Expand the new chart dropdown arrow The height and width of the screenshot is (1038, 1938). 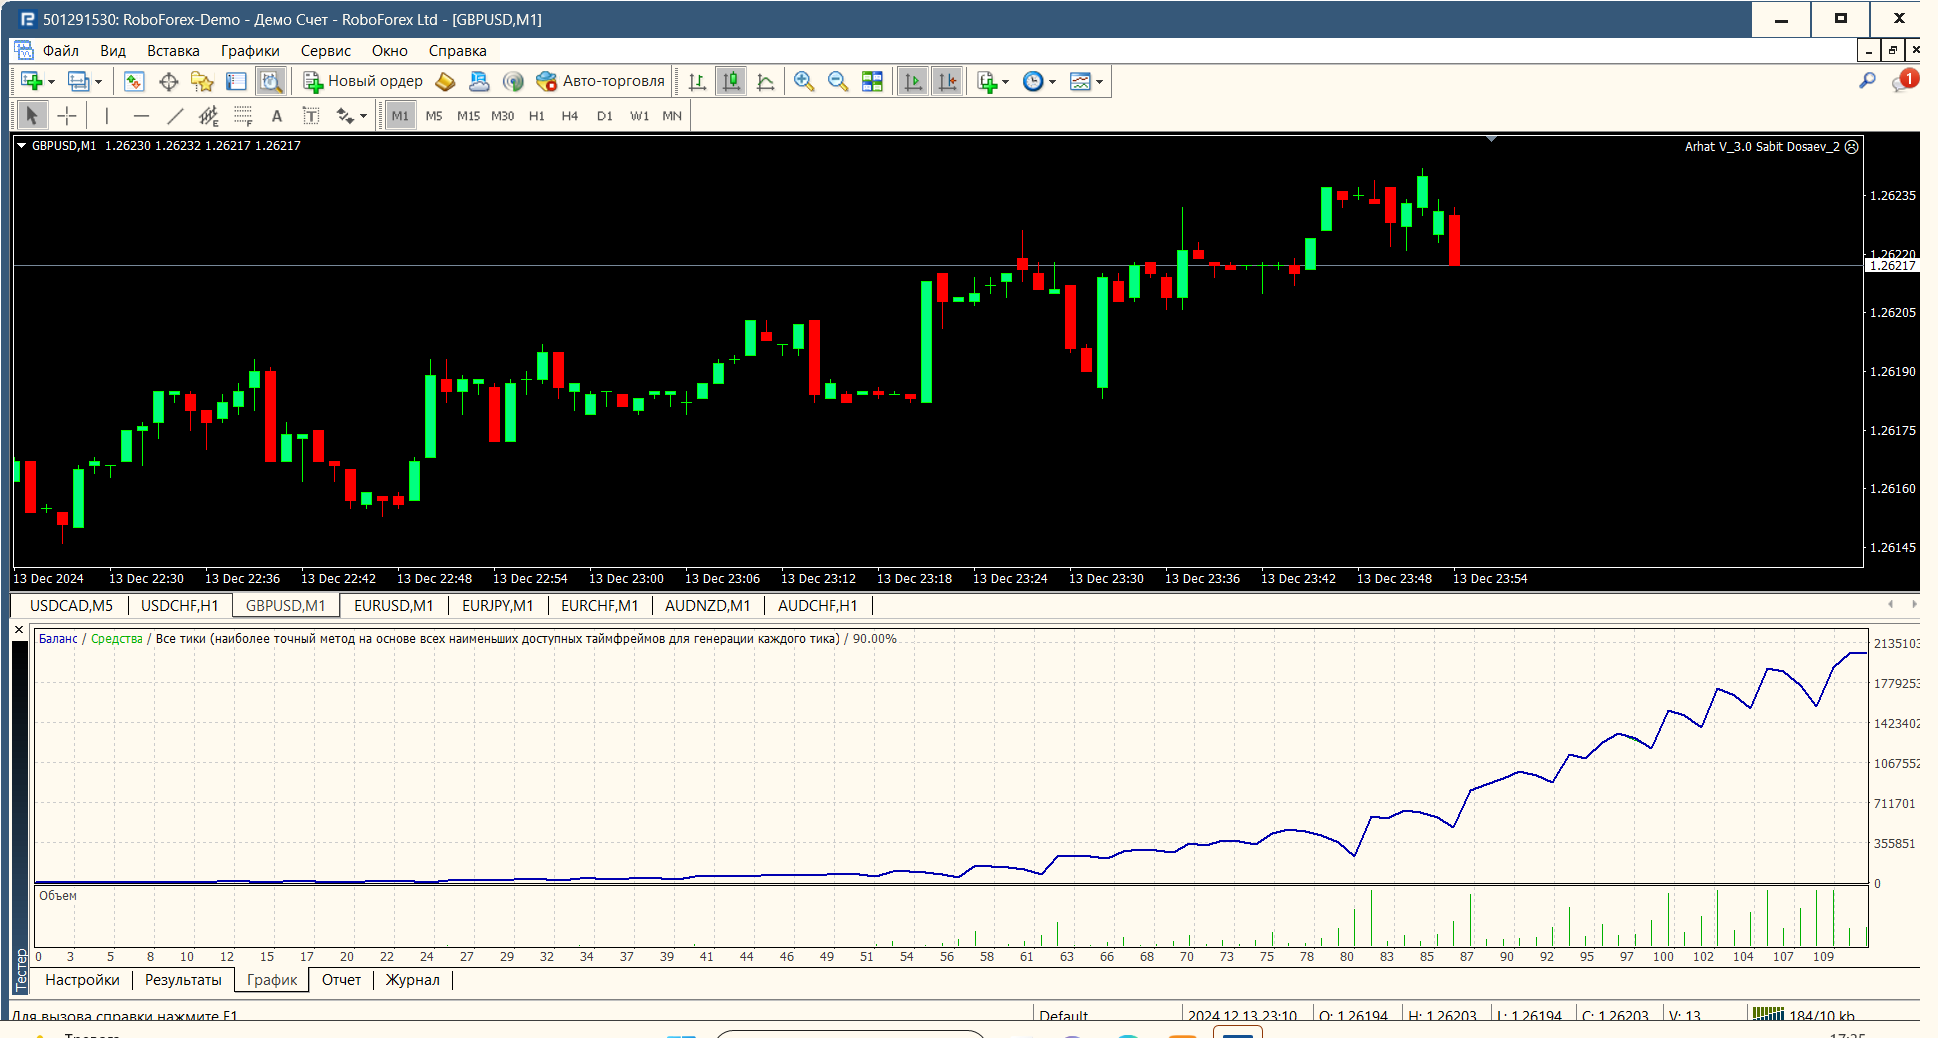coord(51,82)
